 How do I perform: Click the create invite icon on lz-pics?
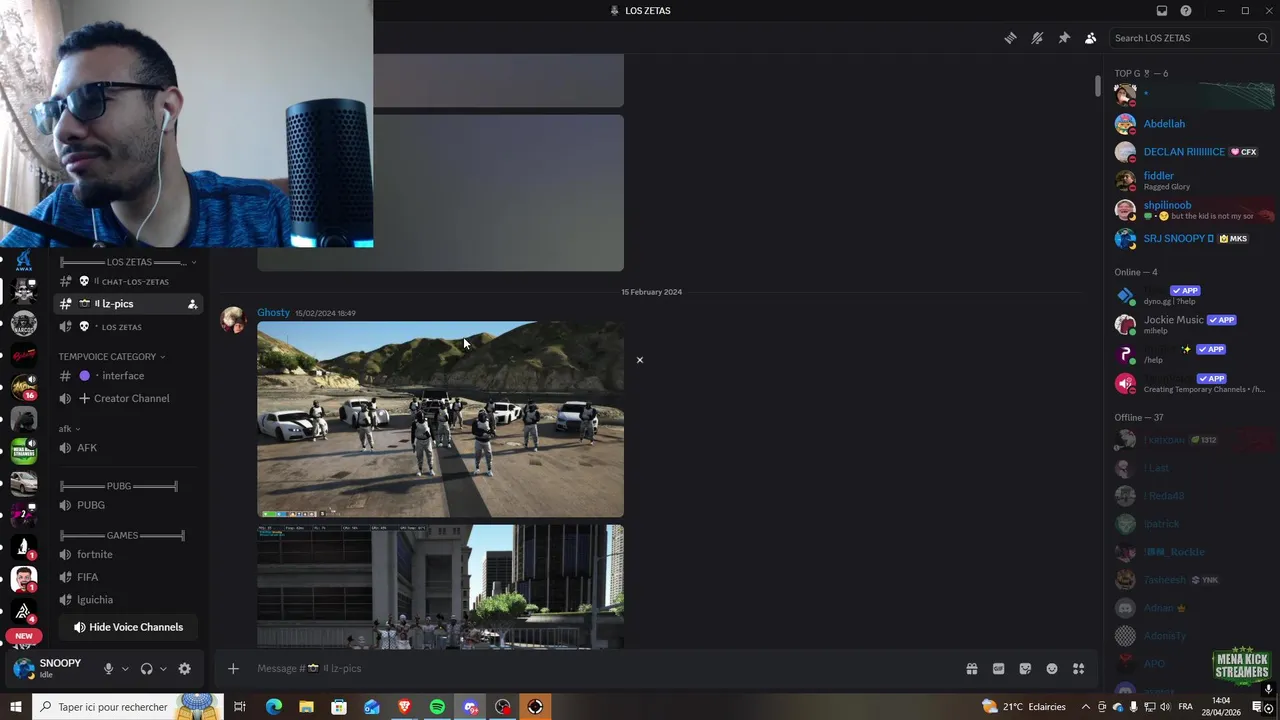point(192,304)
